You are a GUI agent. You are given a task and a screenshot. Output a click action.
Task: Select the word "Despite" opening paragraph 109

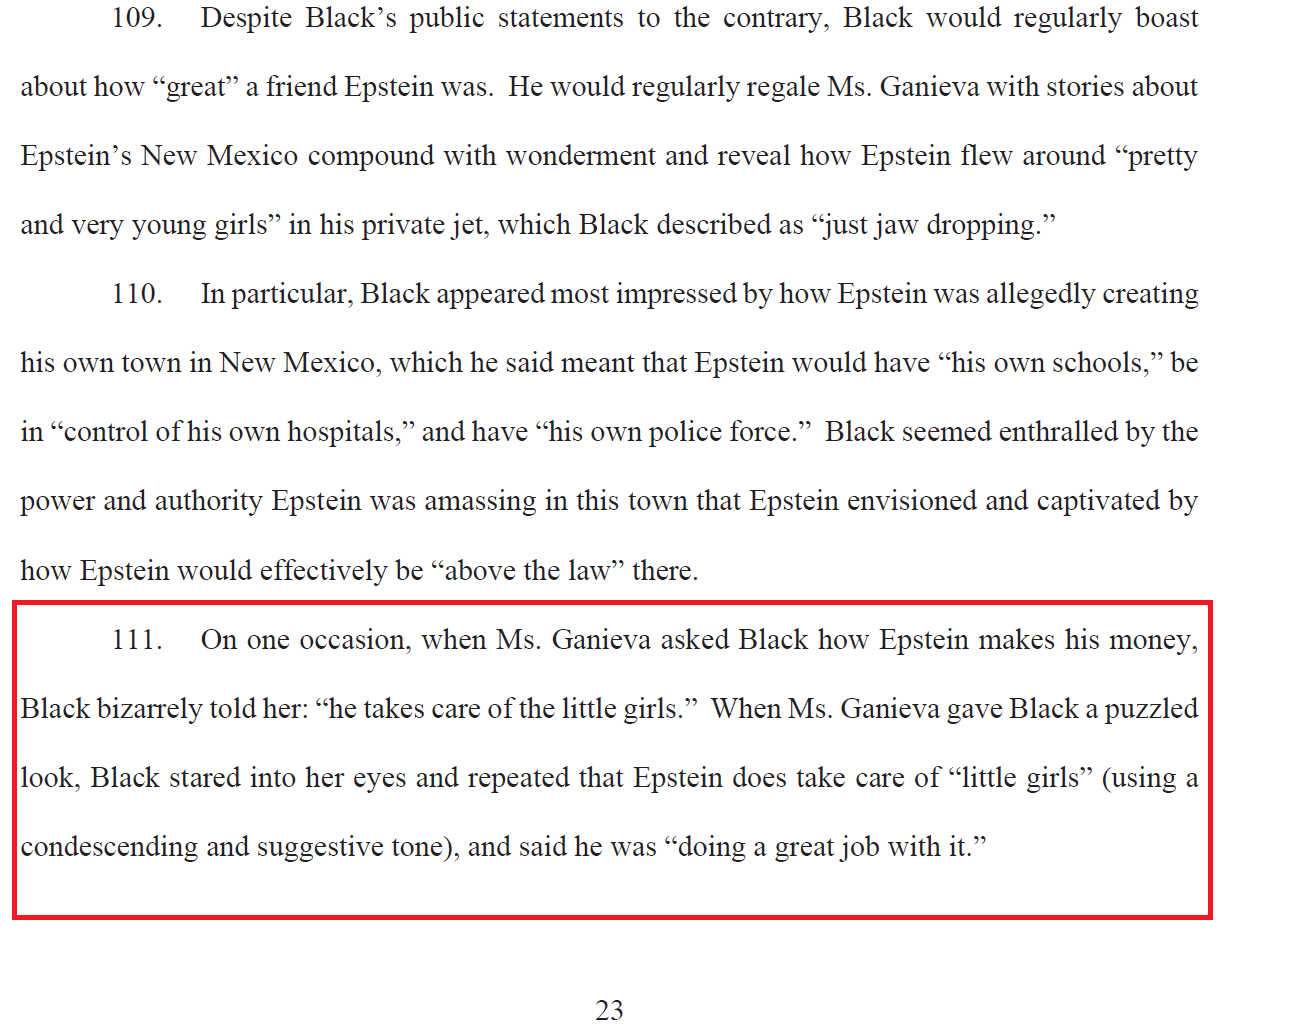tap(247, 18)
